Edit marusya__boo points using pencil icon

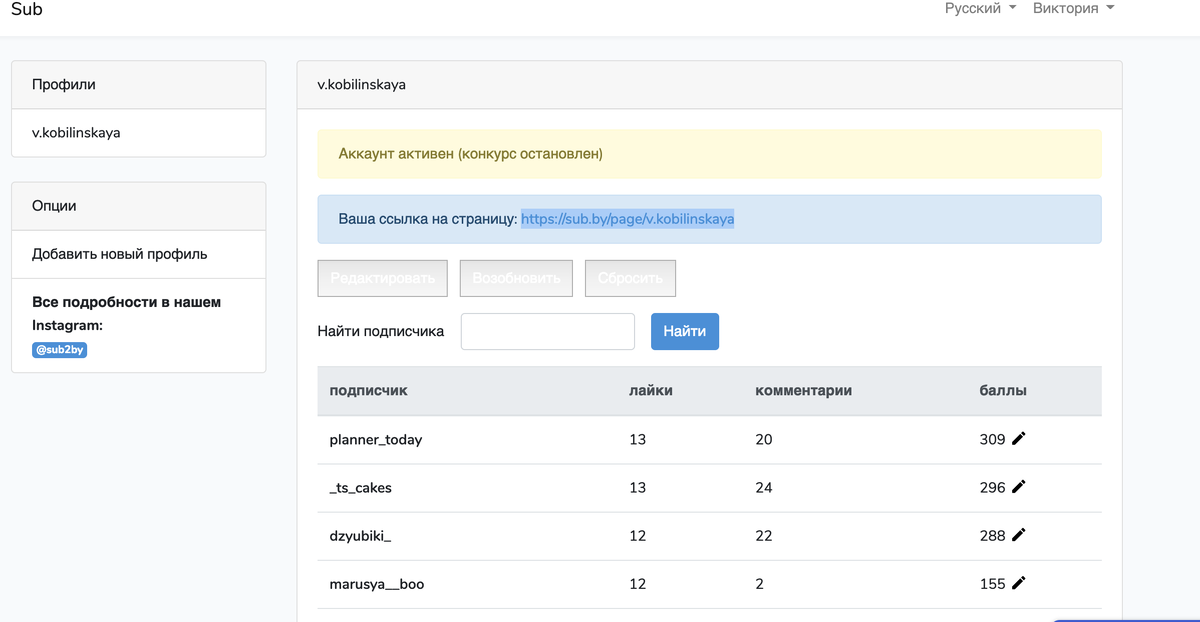[x=1019, y=583]
